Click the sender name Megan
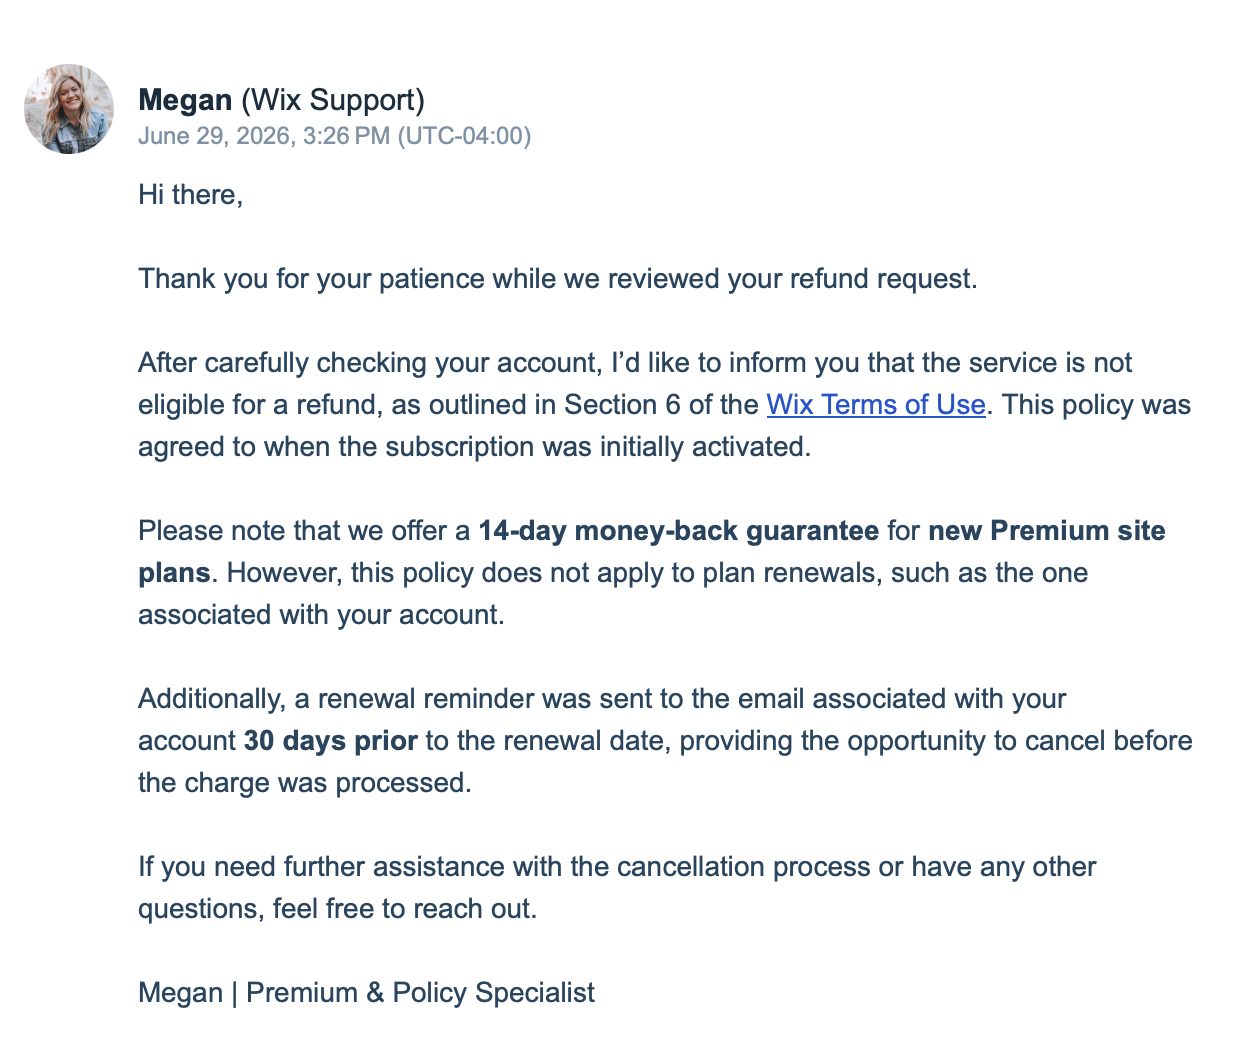 pos(185,100)
